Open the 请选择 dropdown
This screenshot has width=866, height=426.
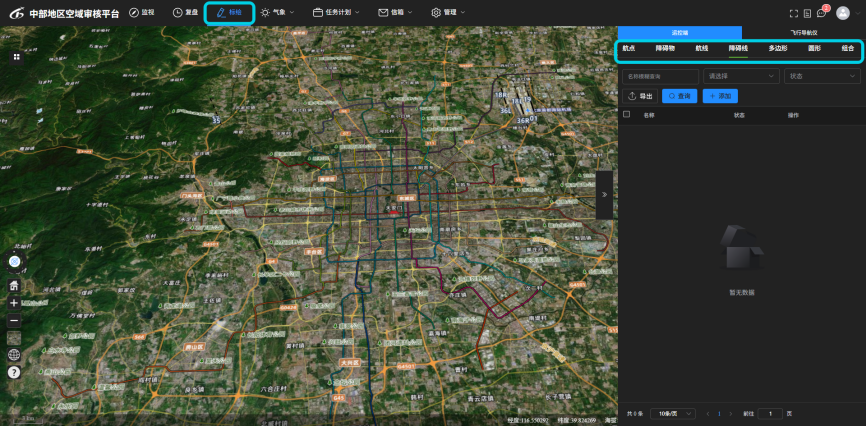click(x=741, y=76)
